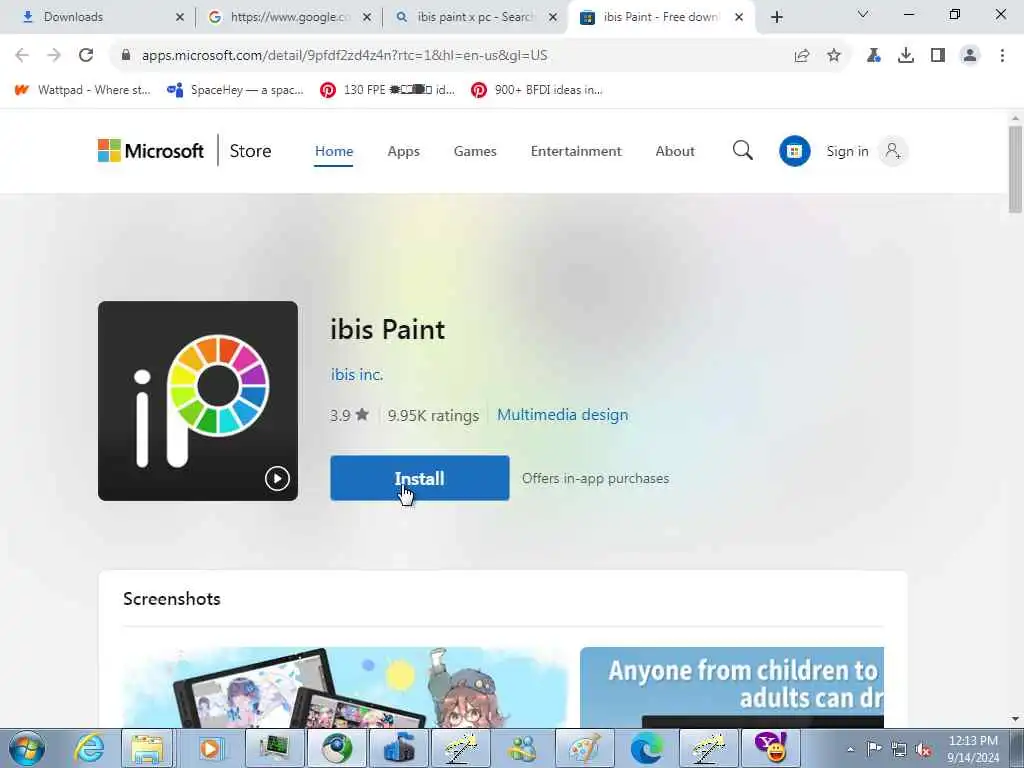This screenshot has height=768, width=1024.
Task: Click the 3.9 star rating
Action: pyautogui.click(x=349, y=415)
